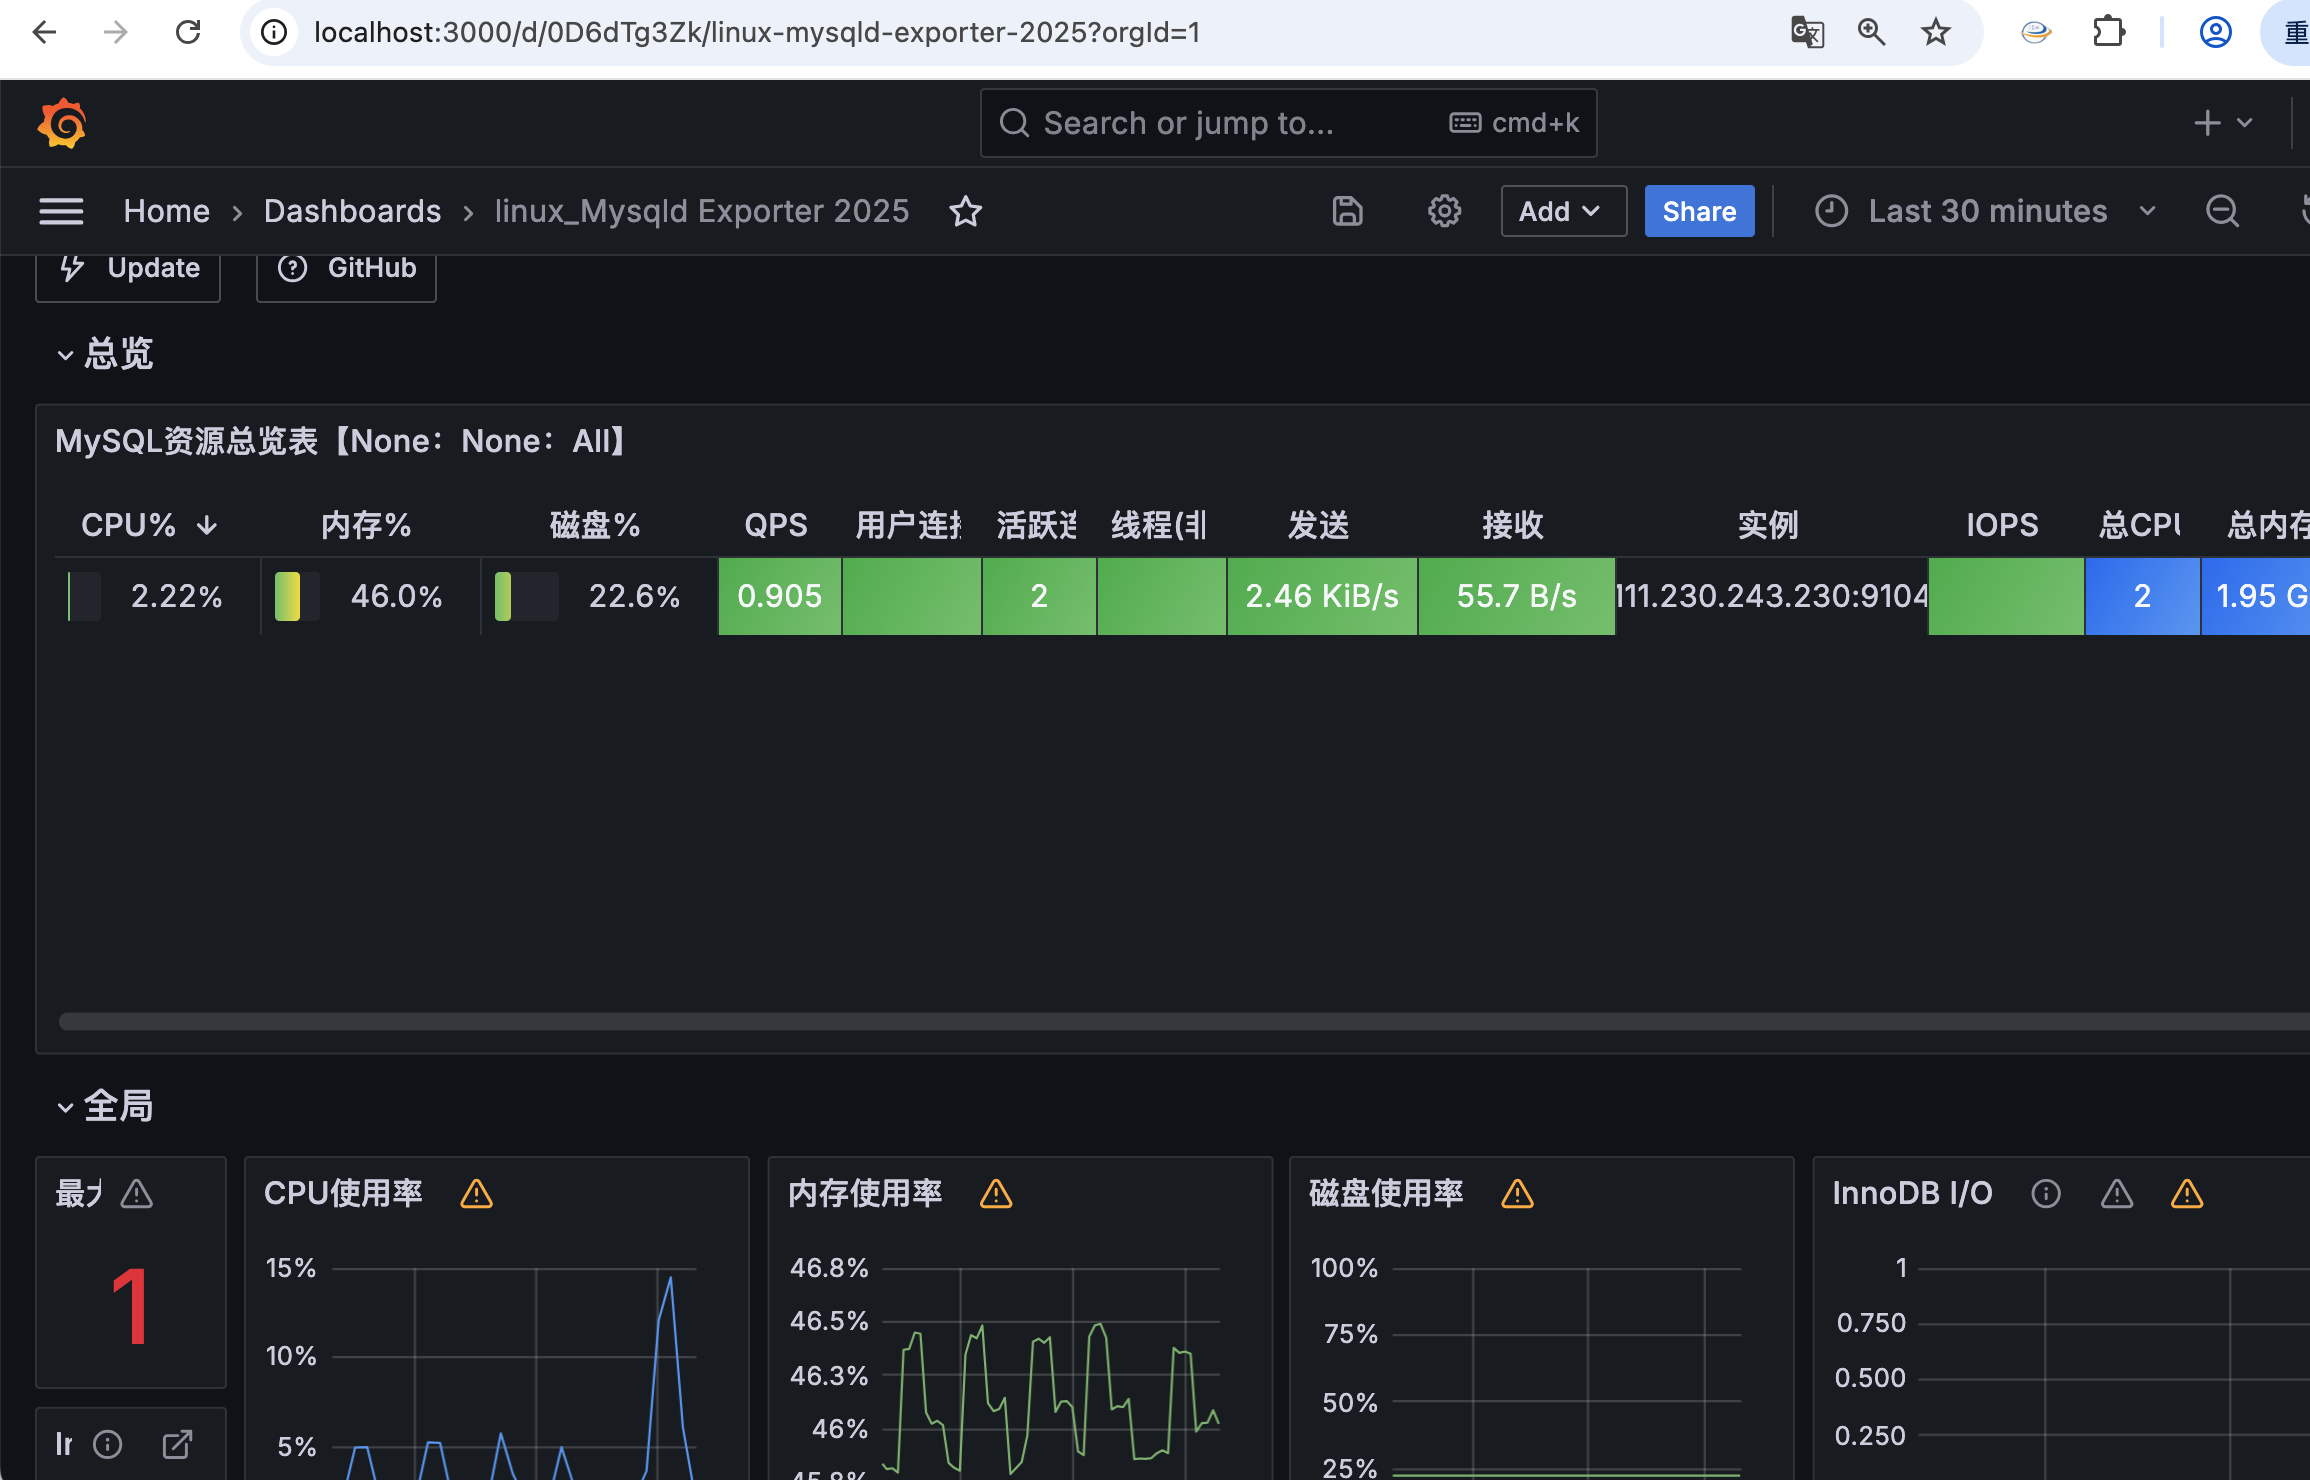
Task: Click the external link icon in the Ir panel
Action: click(x=177, y=1444)
